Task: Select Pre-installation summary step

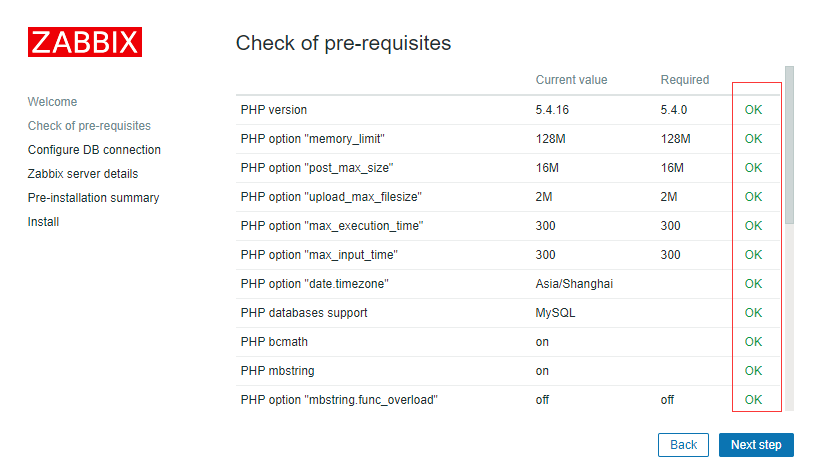Action: pos(93,198)
